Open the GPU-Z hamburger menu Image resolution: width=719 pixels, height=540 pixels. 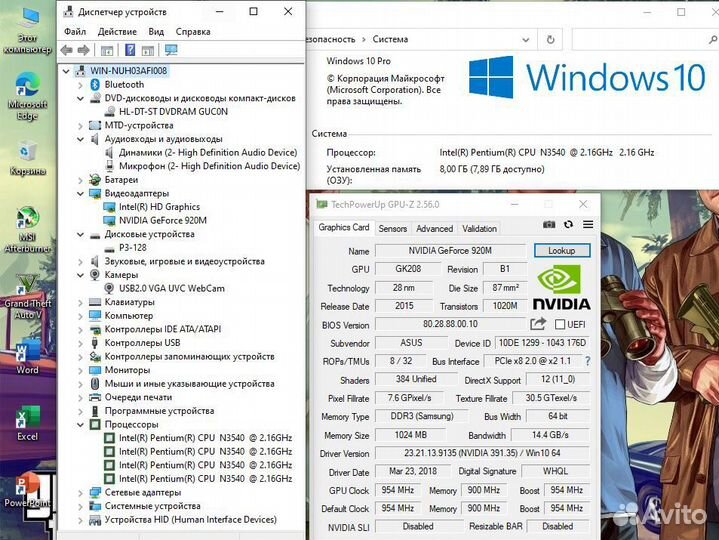tap(587, 226)
